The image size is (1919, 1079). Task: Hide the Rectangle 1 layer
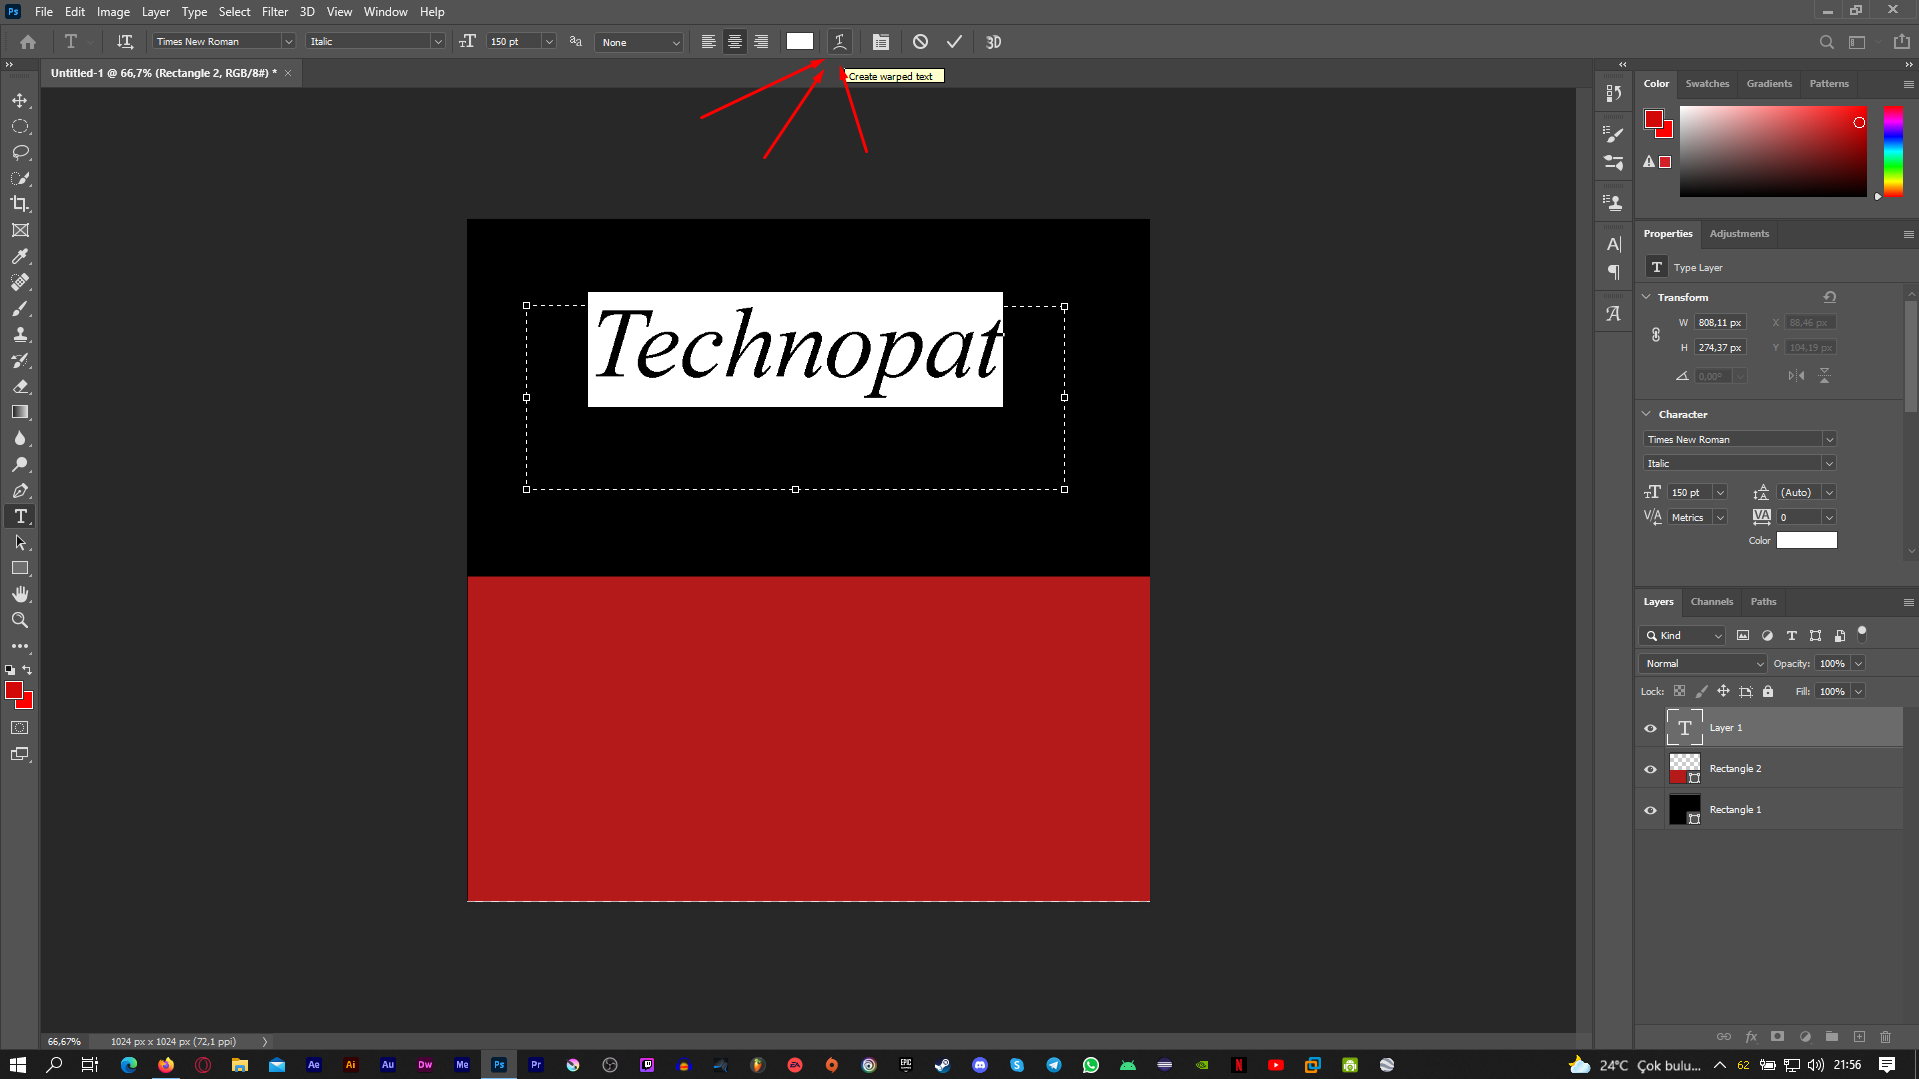tap(1650, 810)
